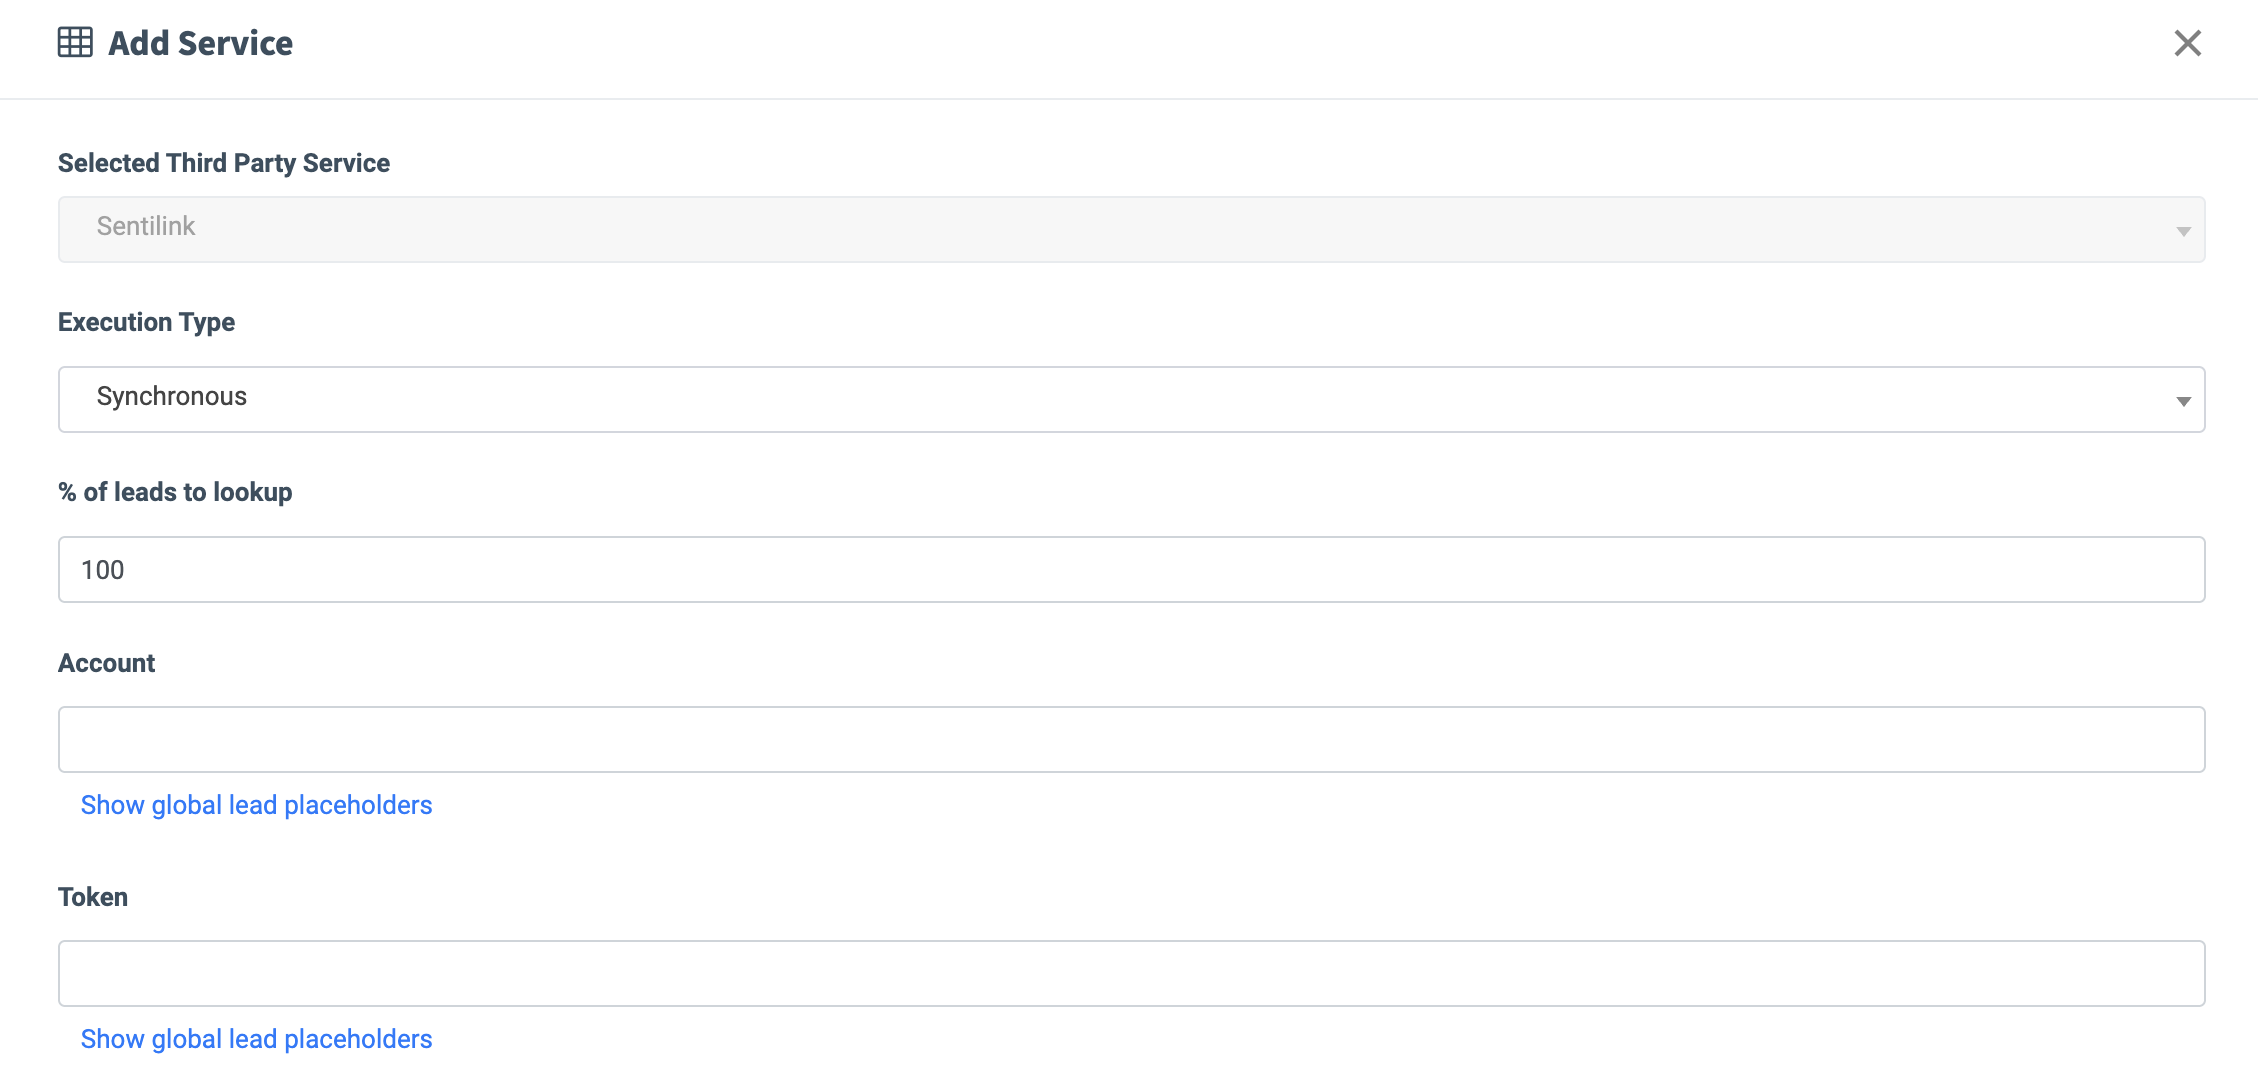The height and width of the screenshot is (1072, 2258).
Task: Click into the Token input field
Action: click(1130, 973)
